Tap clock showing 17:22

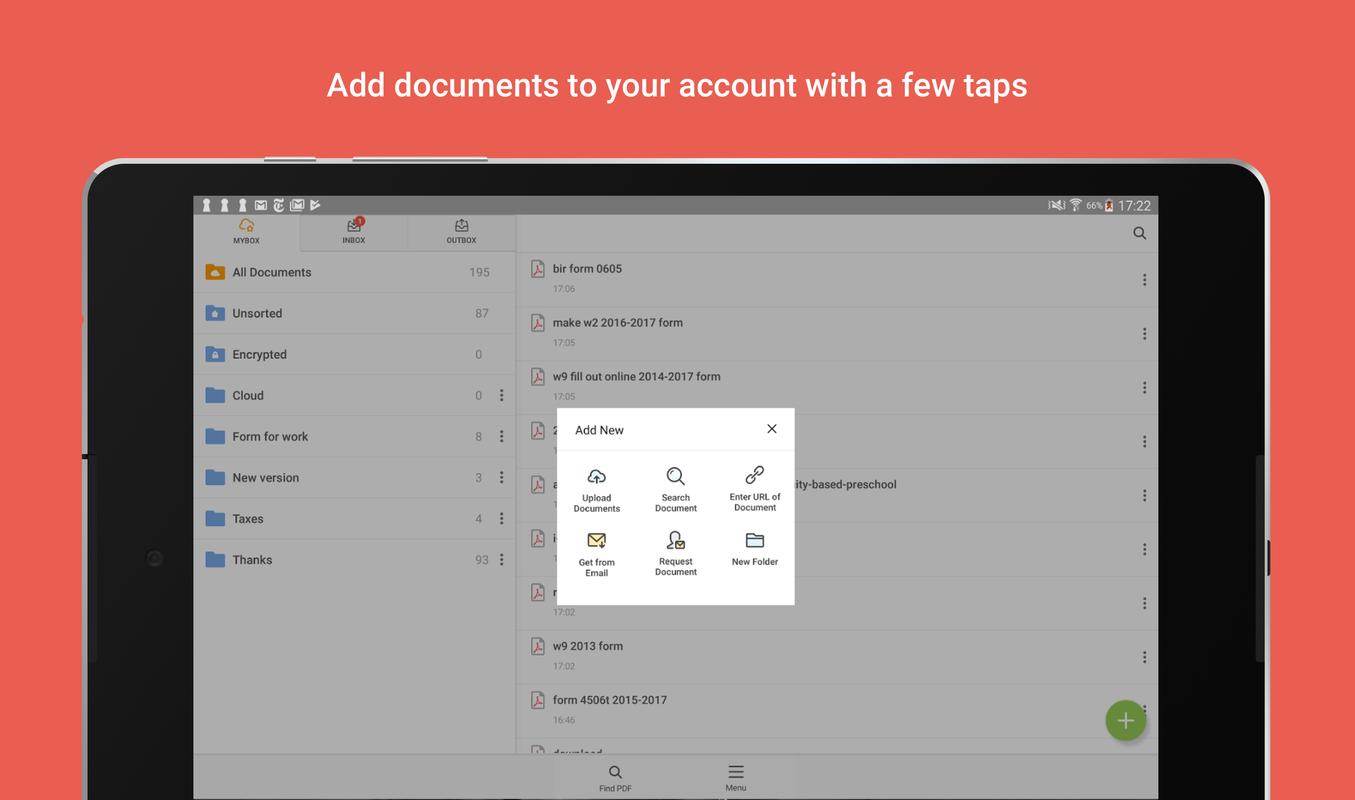pos(1134,205)
